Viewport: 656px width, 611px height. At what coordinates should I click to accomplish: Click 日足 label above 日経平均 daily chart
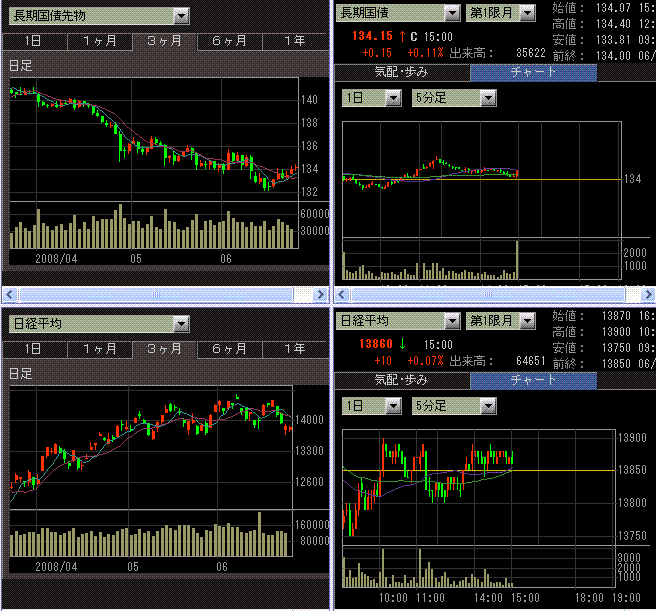[20, 373]
